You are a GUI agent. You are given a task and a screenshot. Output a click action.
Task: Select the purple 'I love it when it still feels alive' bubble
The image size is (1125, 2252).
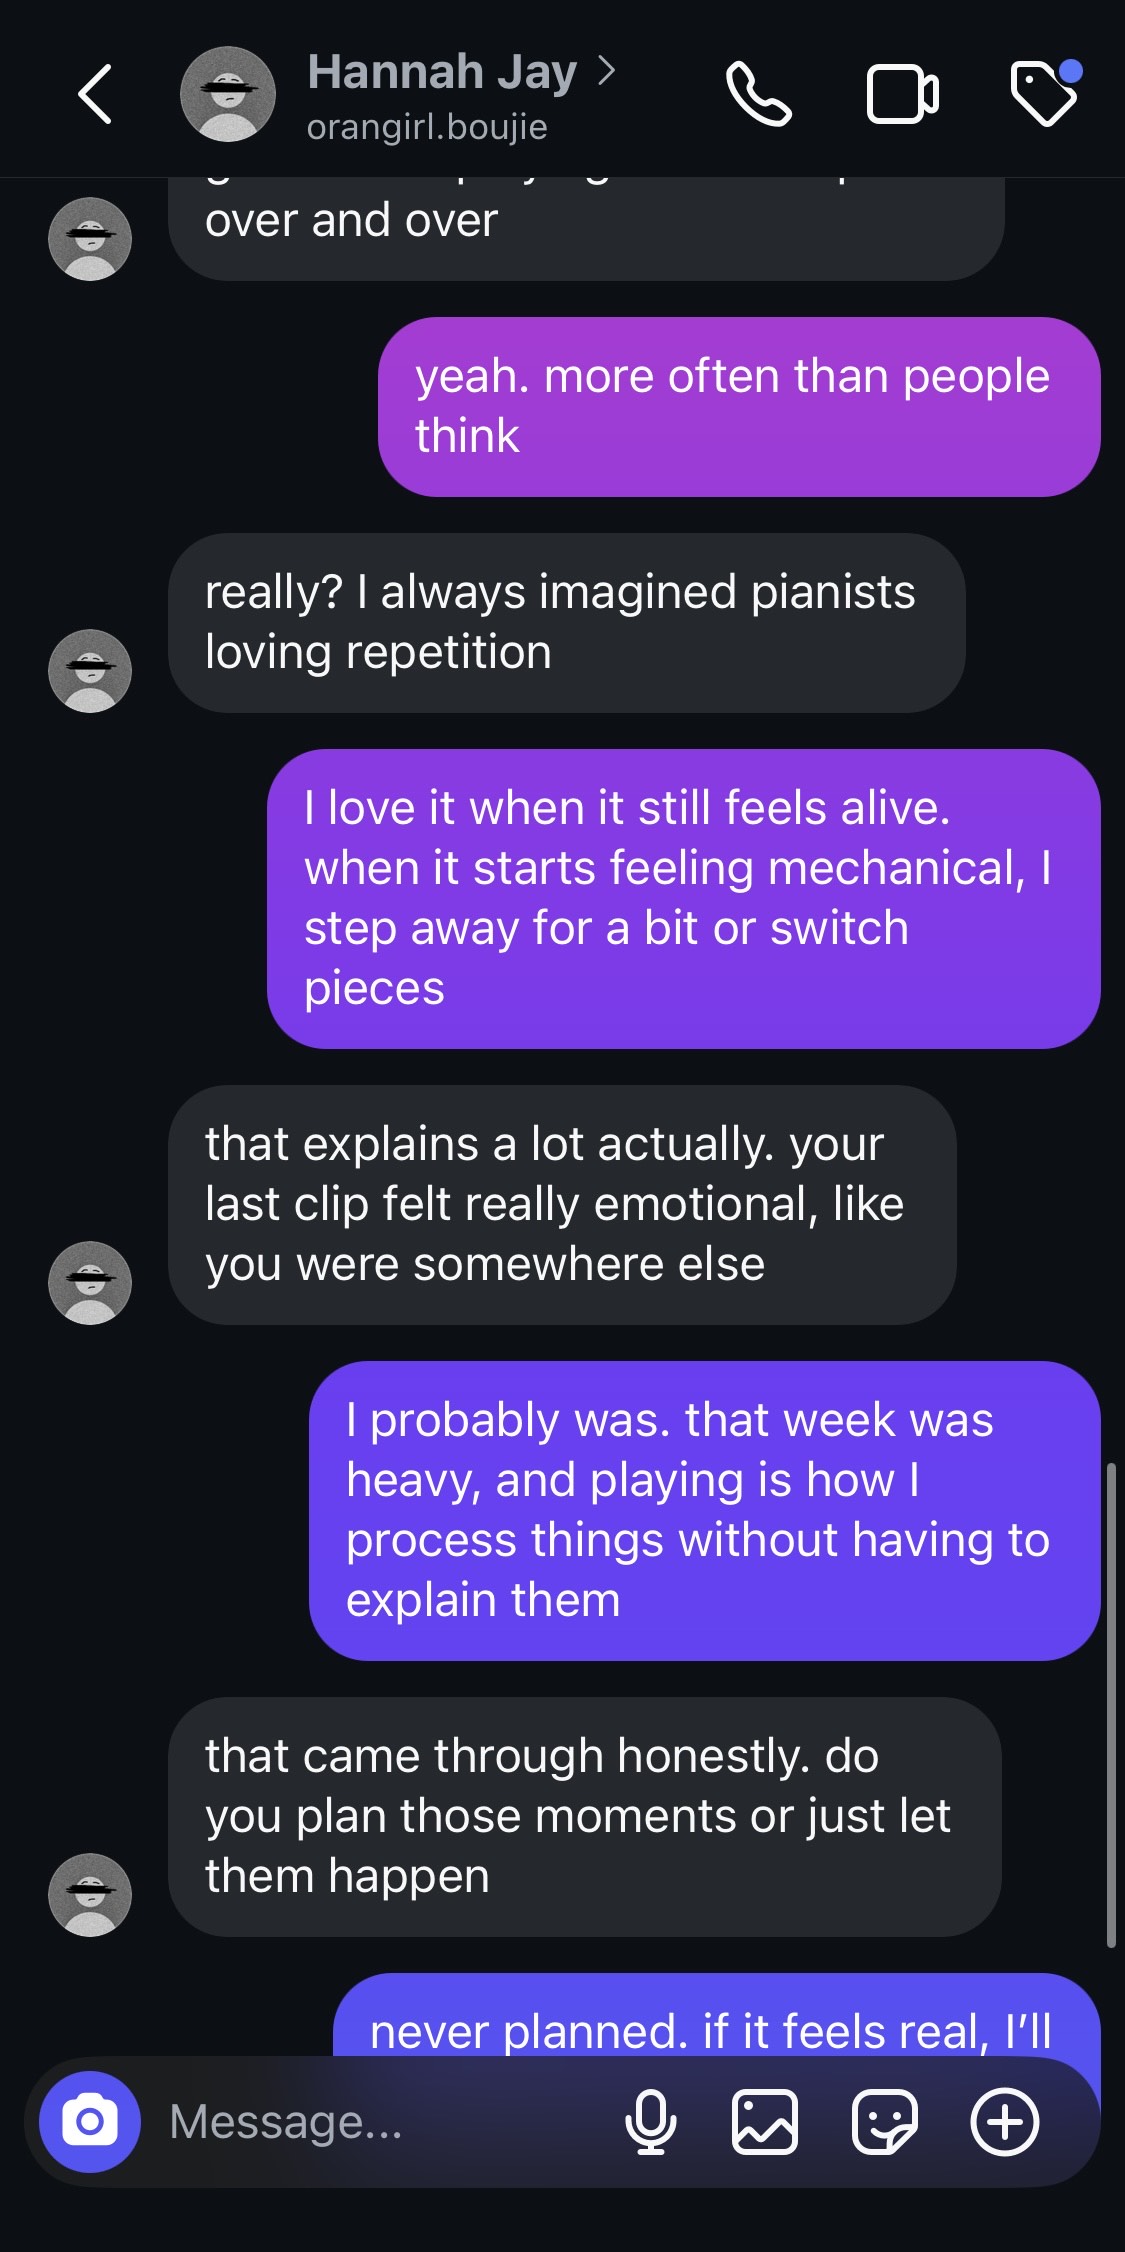coord(678,905)
